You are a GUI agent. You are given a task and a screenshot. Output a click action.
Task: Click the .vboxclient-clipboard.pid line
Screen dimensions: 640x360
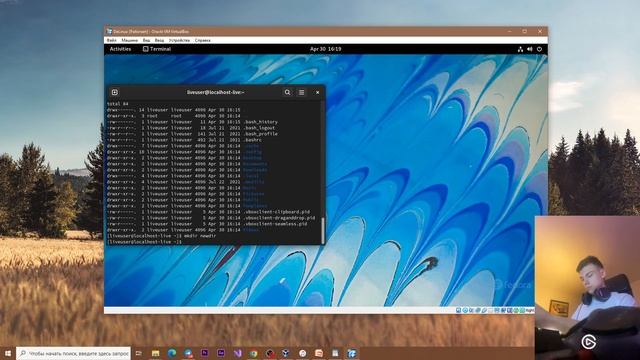pos(209,212)
